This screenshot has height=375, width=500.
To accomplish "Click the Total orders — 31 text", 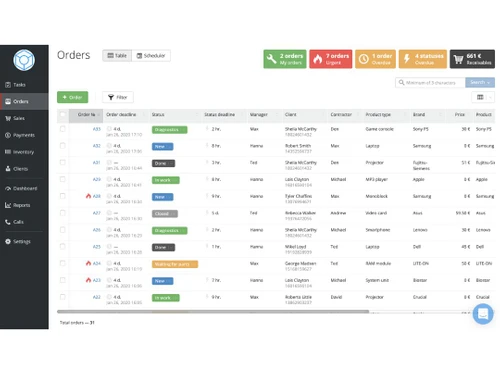I will click(77, 323).
